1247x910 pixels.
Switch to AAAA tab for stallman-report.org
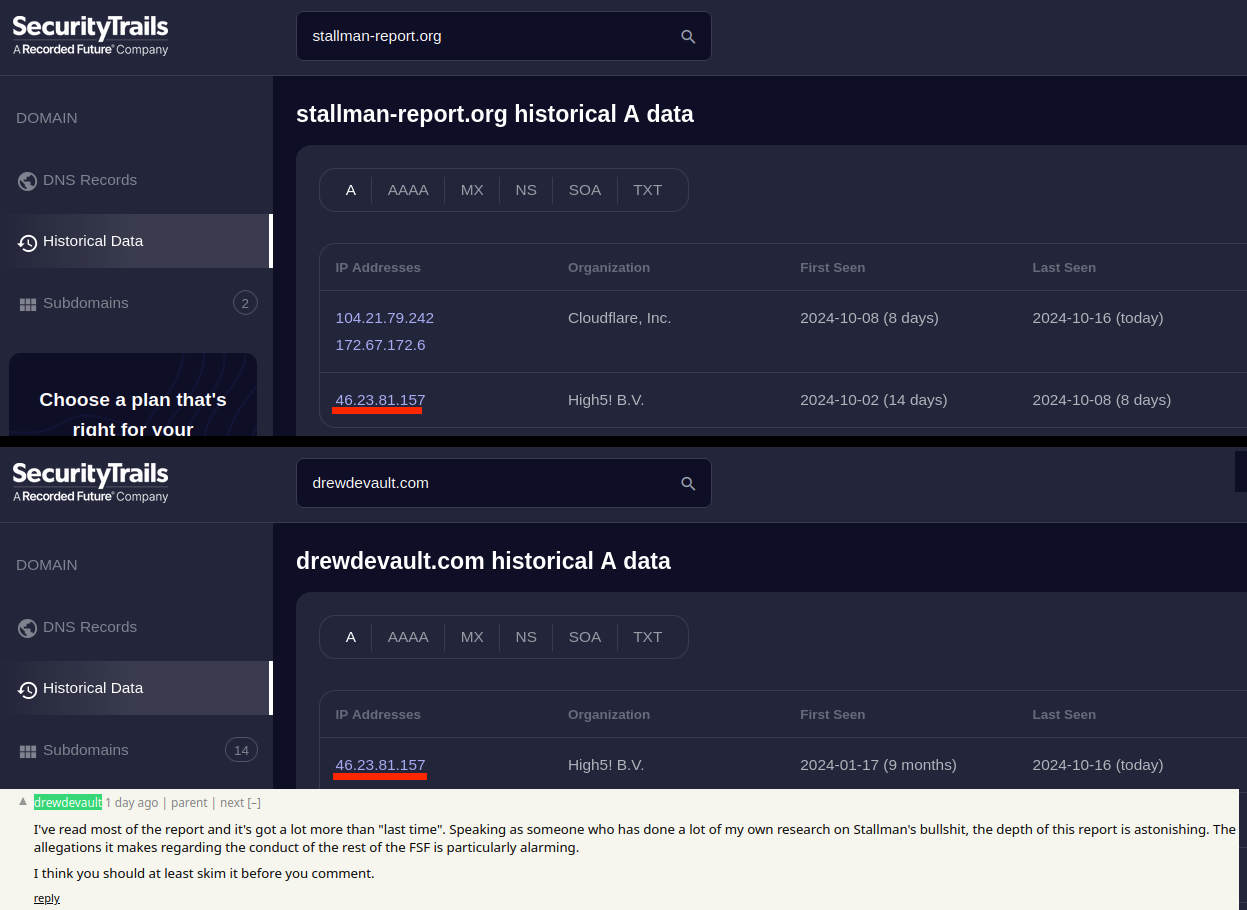click(x=408, y=190)
